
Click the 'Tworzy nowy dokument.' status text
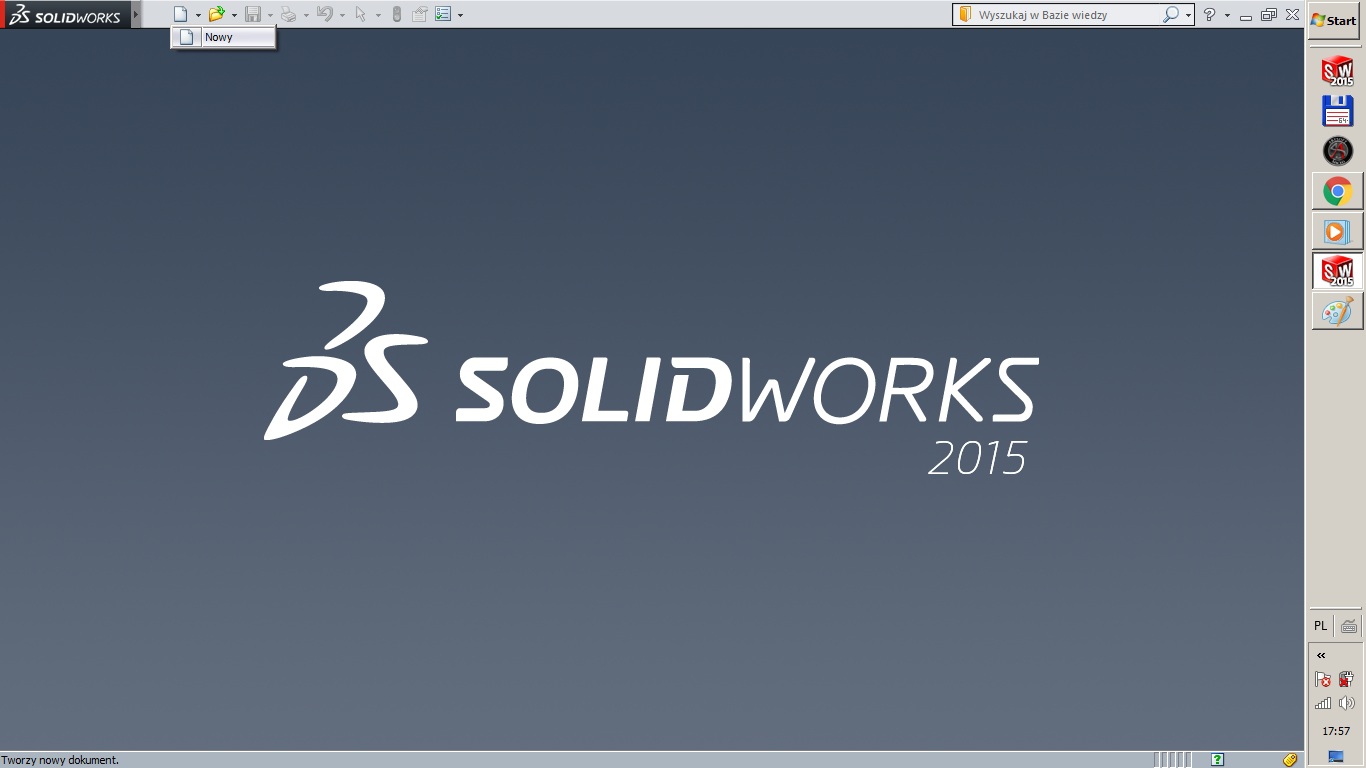click(x=60, y=760)
